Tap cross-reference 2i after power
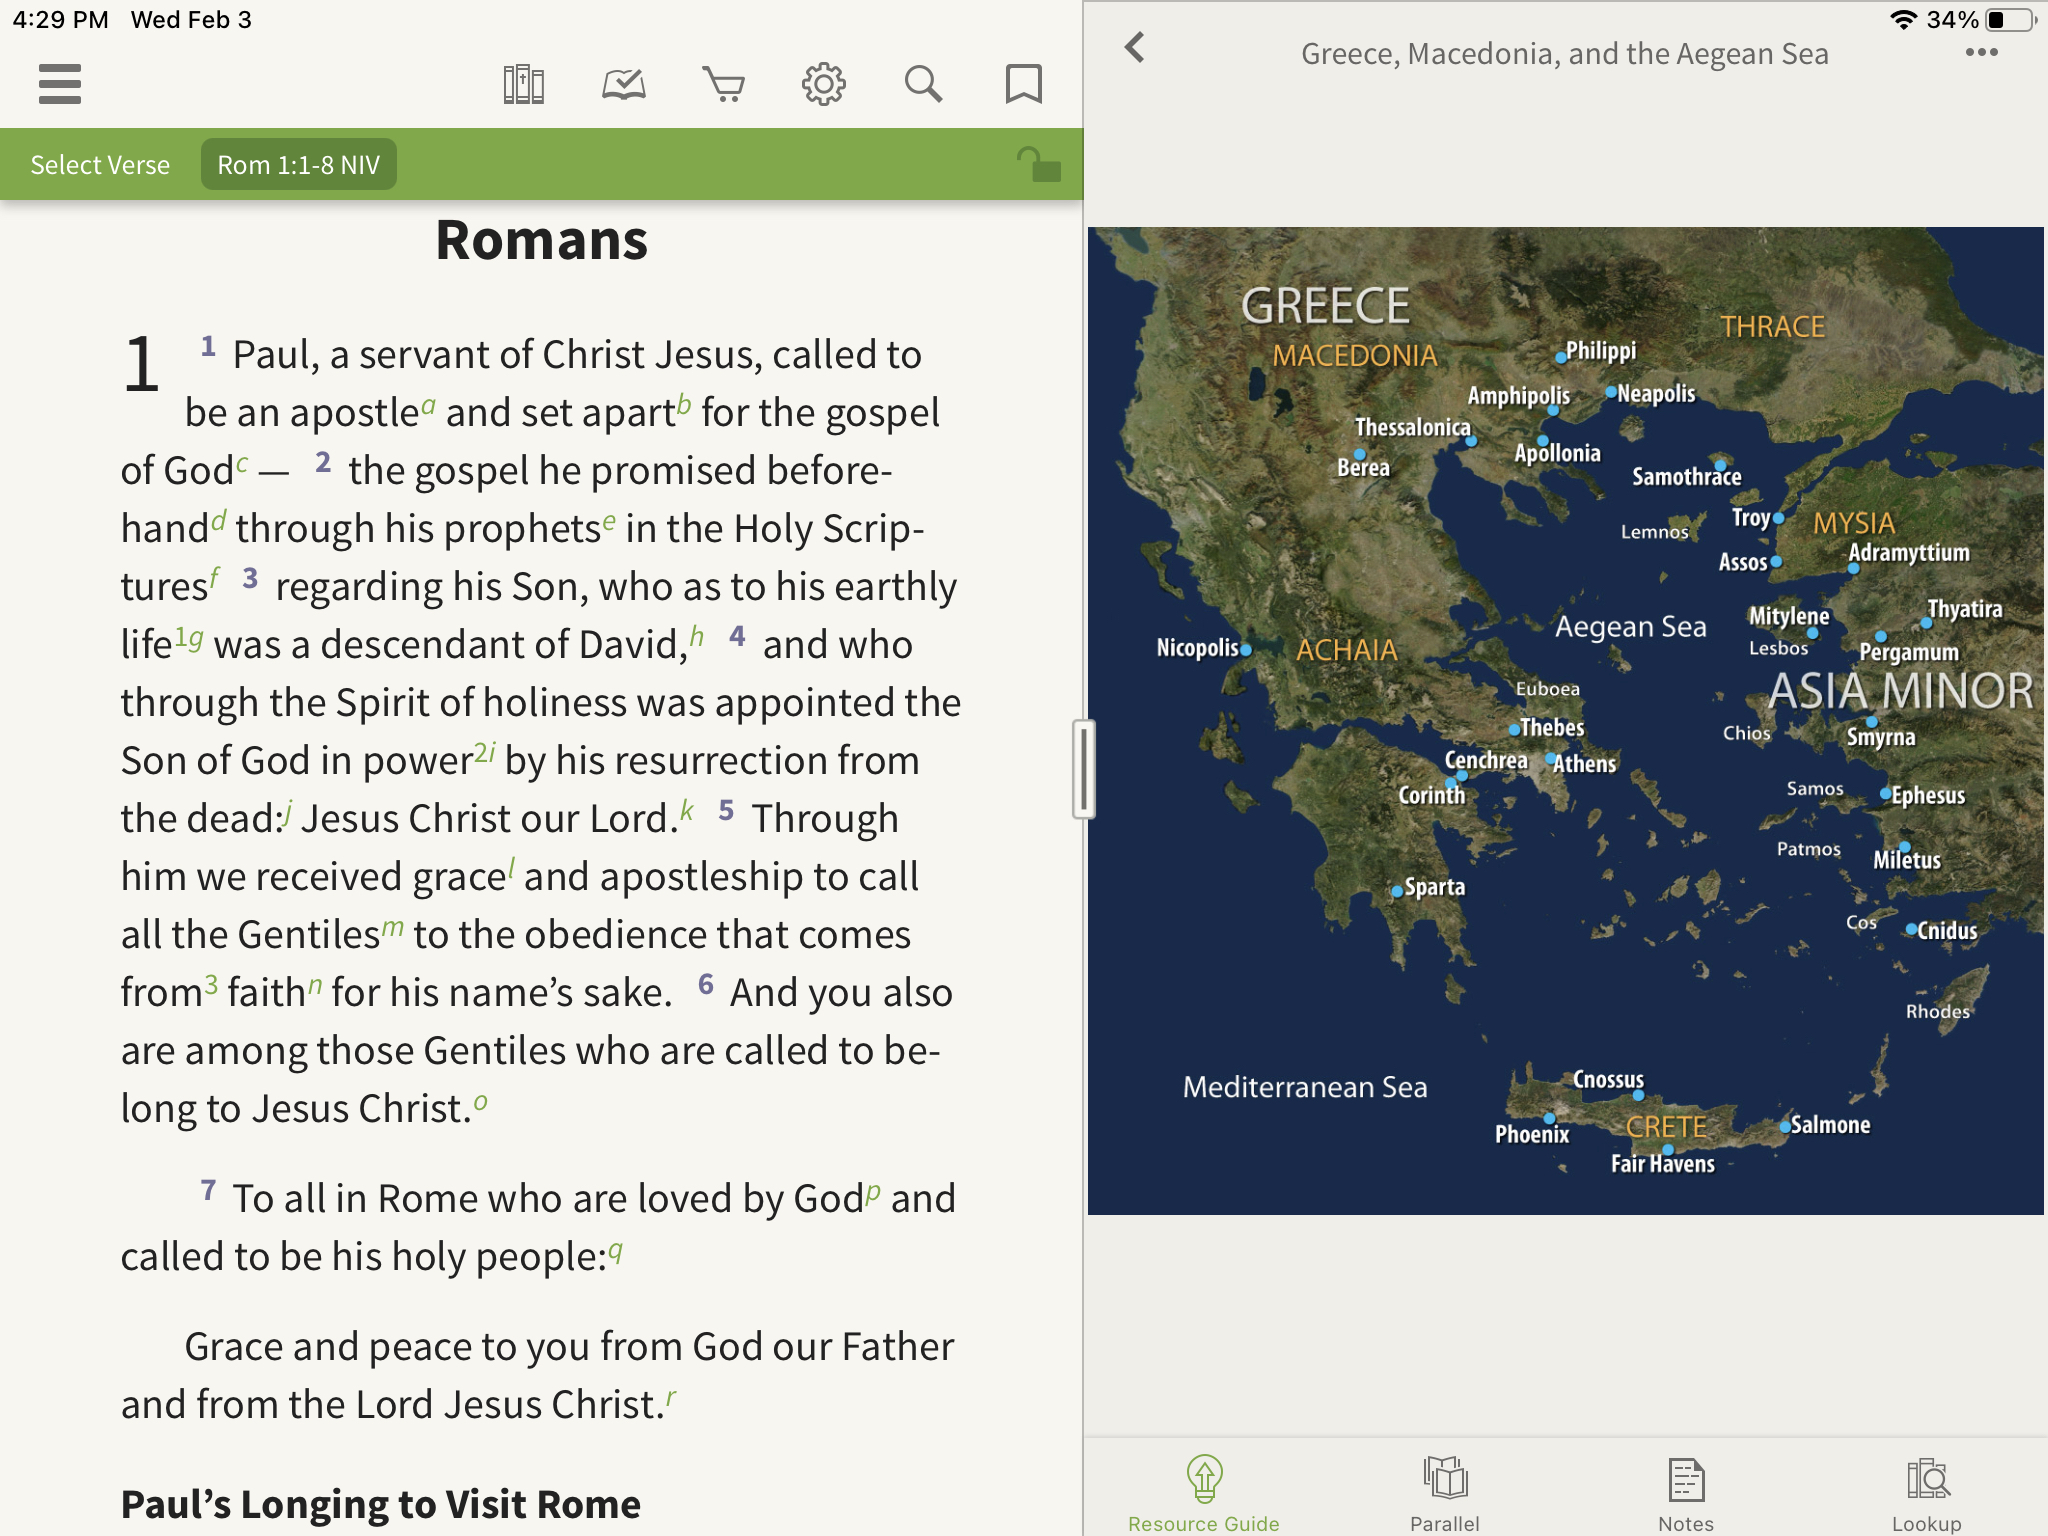 point(485,752)
